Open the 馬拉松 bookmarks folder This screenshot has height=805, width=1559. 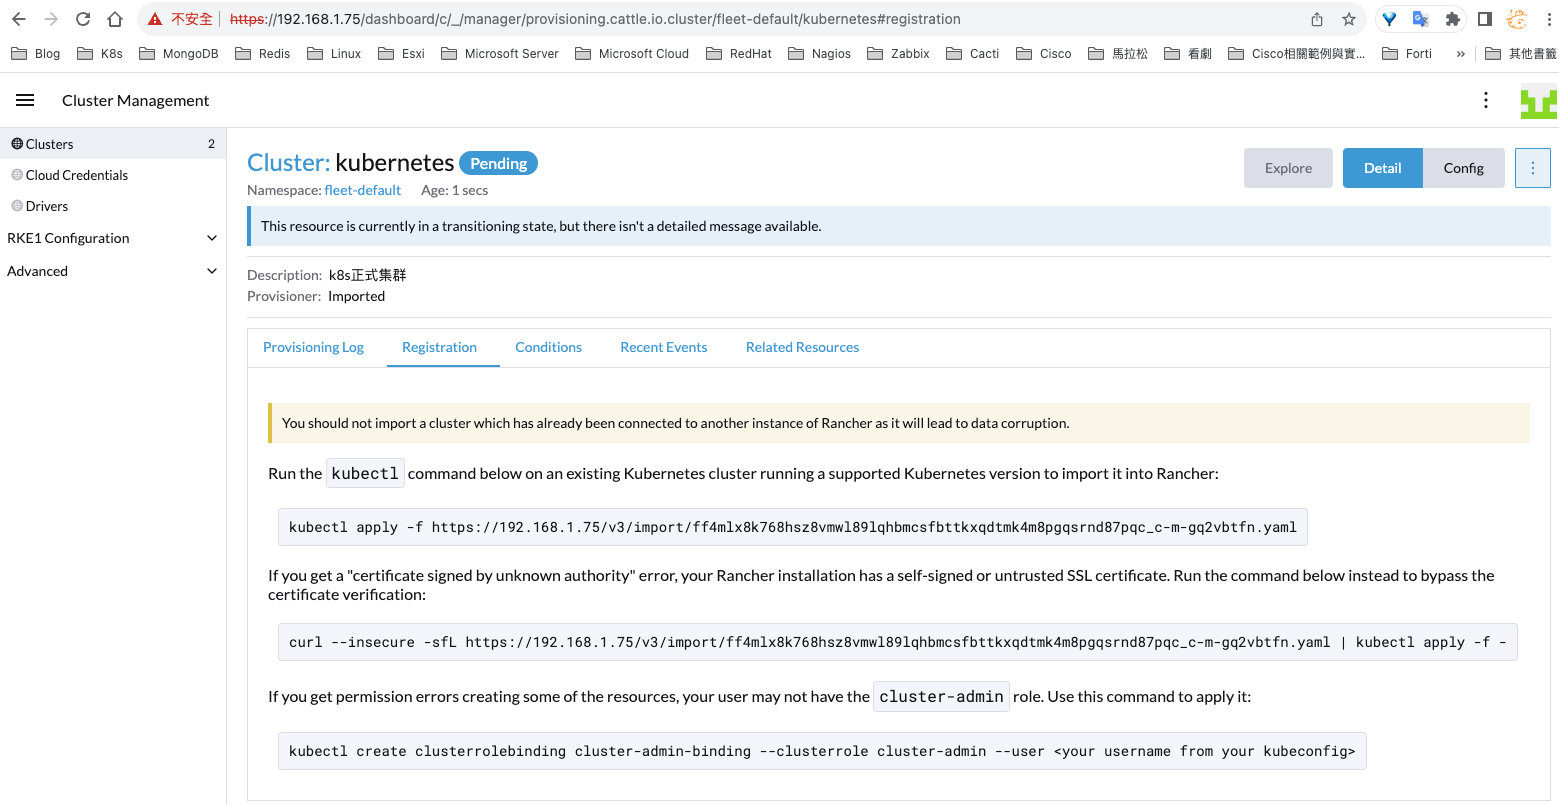(x=1118, y=54)
